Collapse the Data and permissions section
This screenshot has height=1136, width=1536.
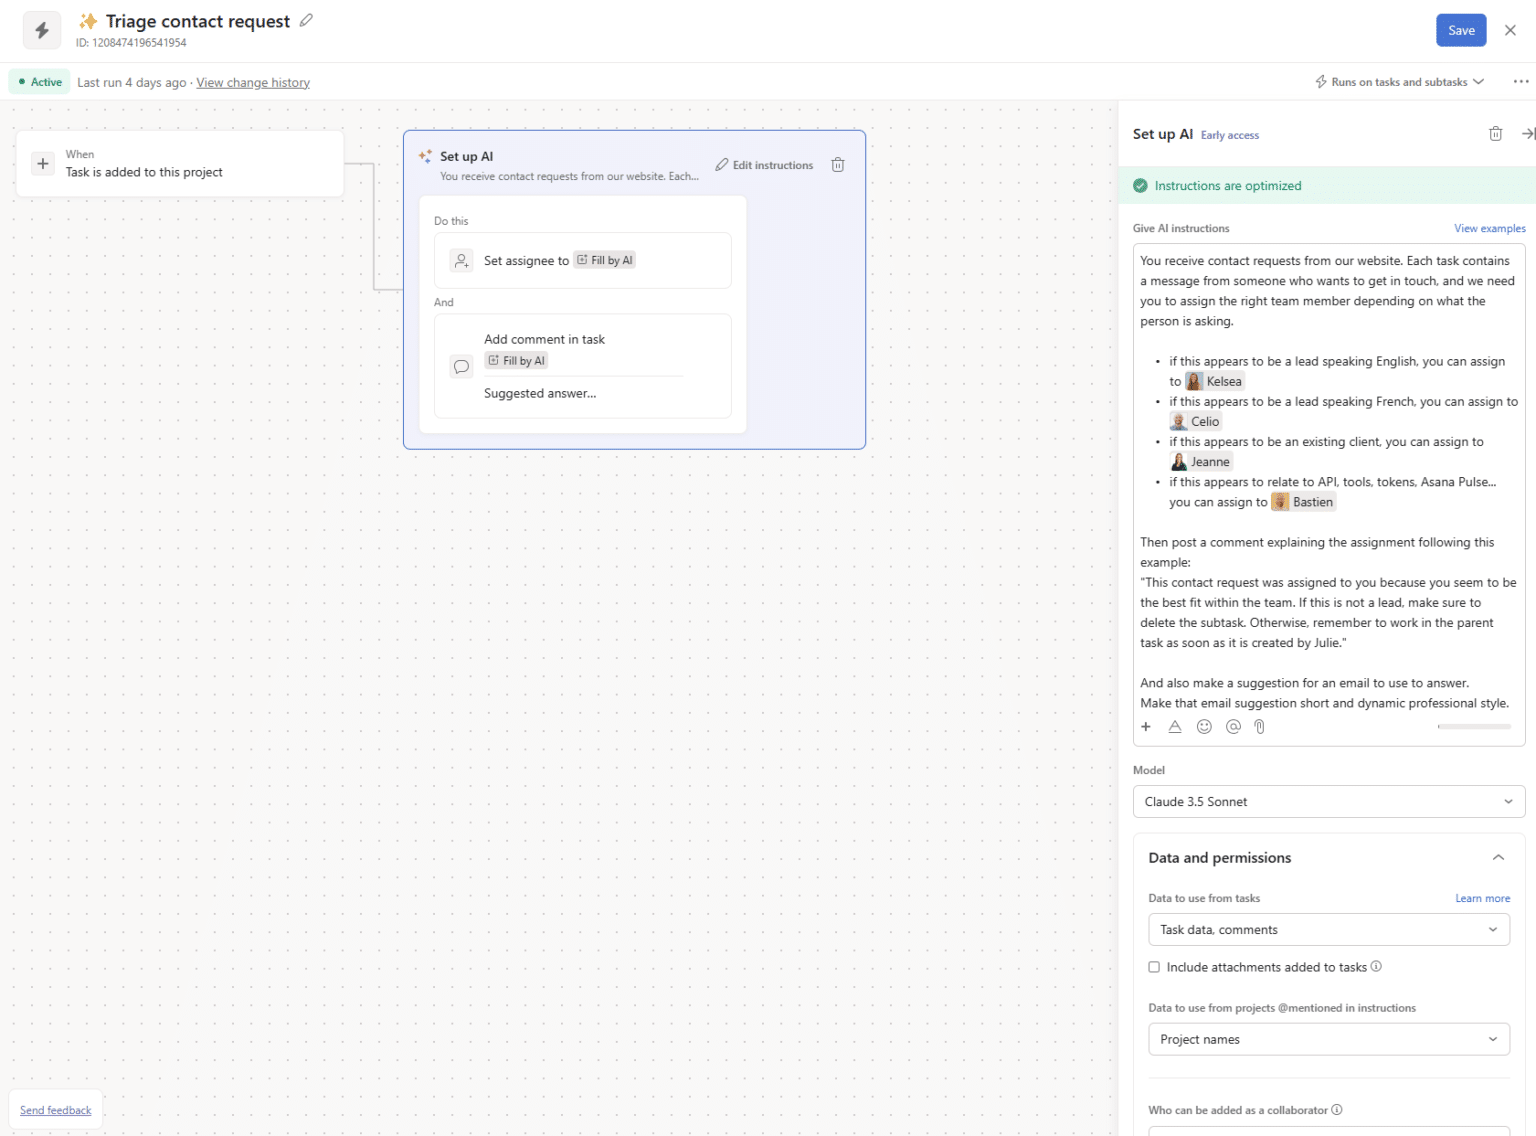pyautogui.click(x=1498, y=857)
